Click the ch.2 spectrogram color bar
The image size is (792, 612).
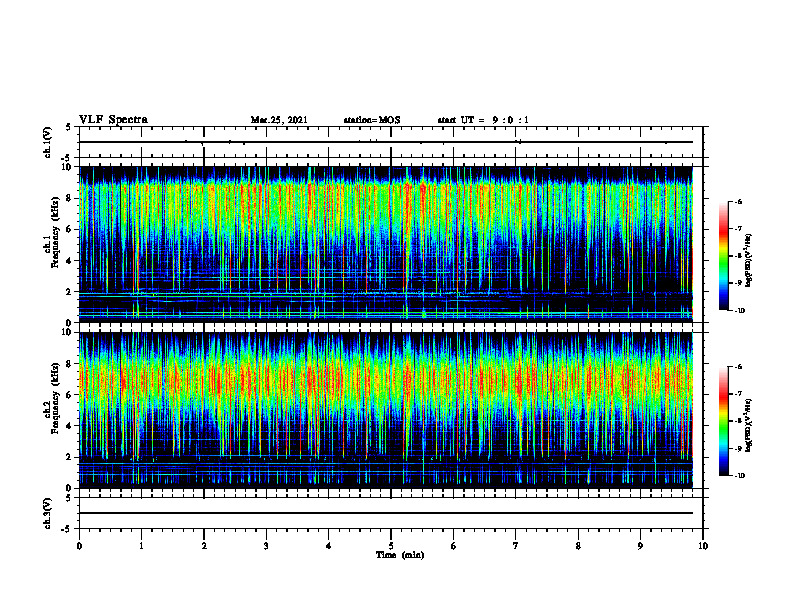[x=724, y=421]
